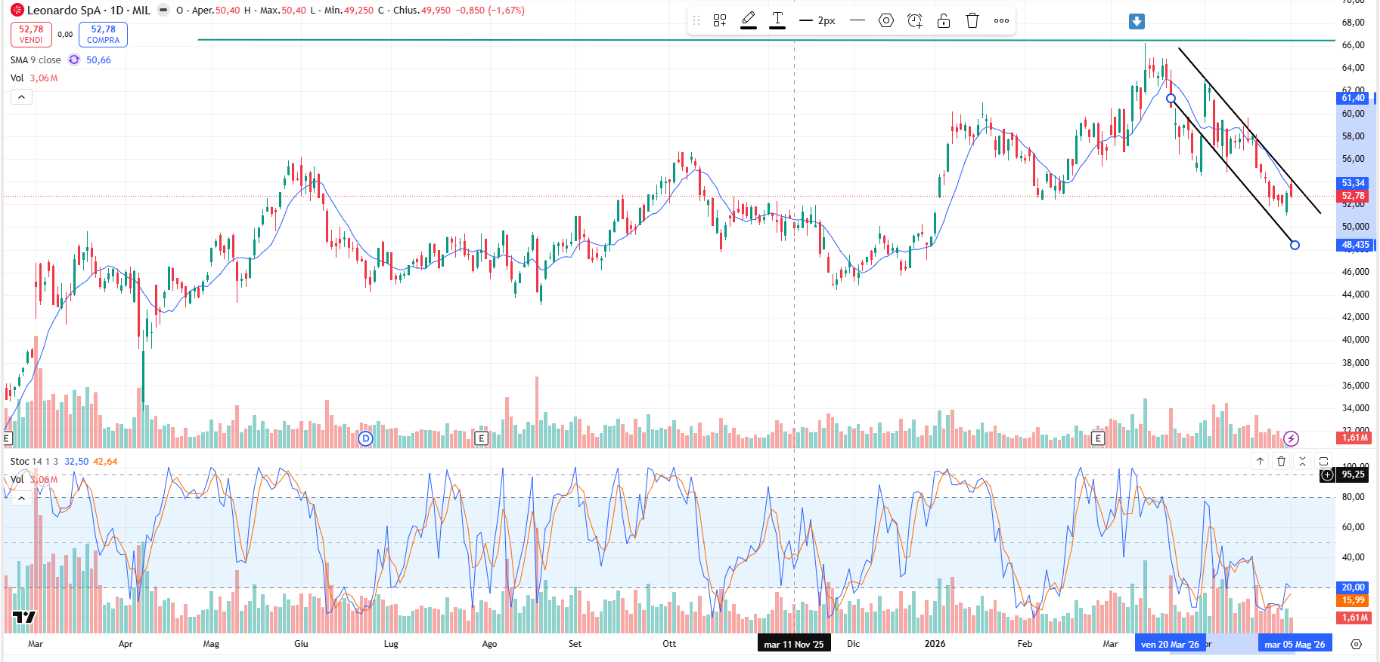The height and width of the screenshot is (662, 1380).
Task: Open drawing settings hexagon icon
Action: pyautogui.click(x=886, y=20)
